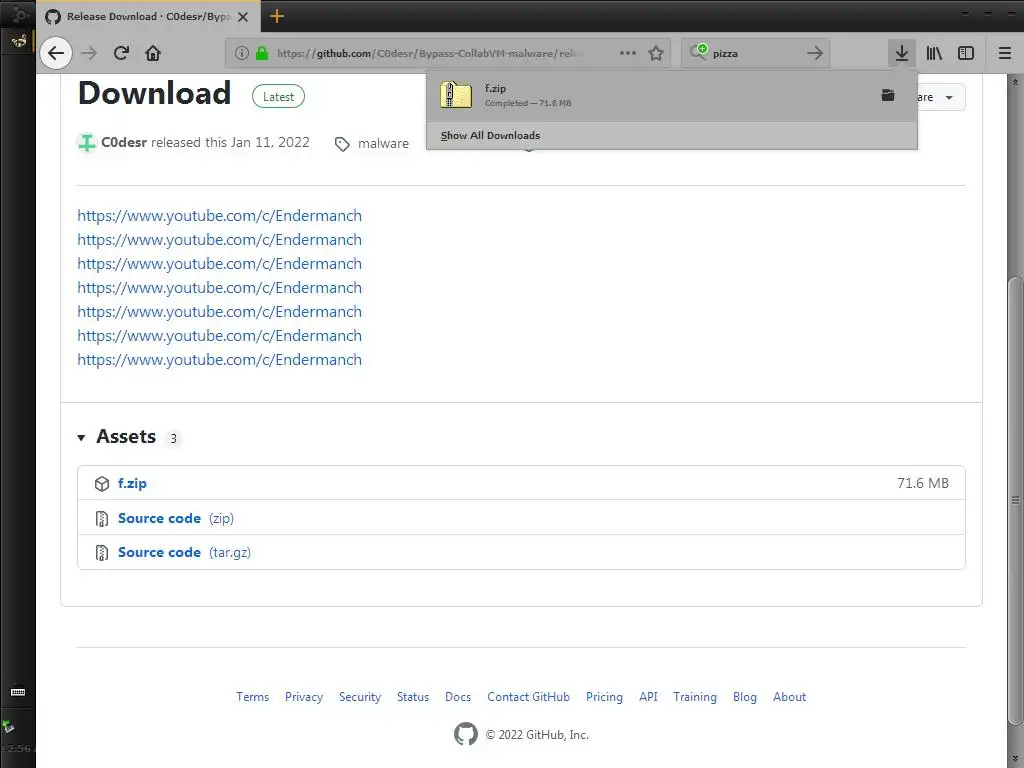Click the green secure connection padlock
This screenshot has width=1024, height=768.
point(262,54)
